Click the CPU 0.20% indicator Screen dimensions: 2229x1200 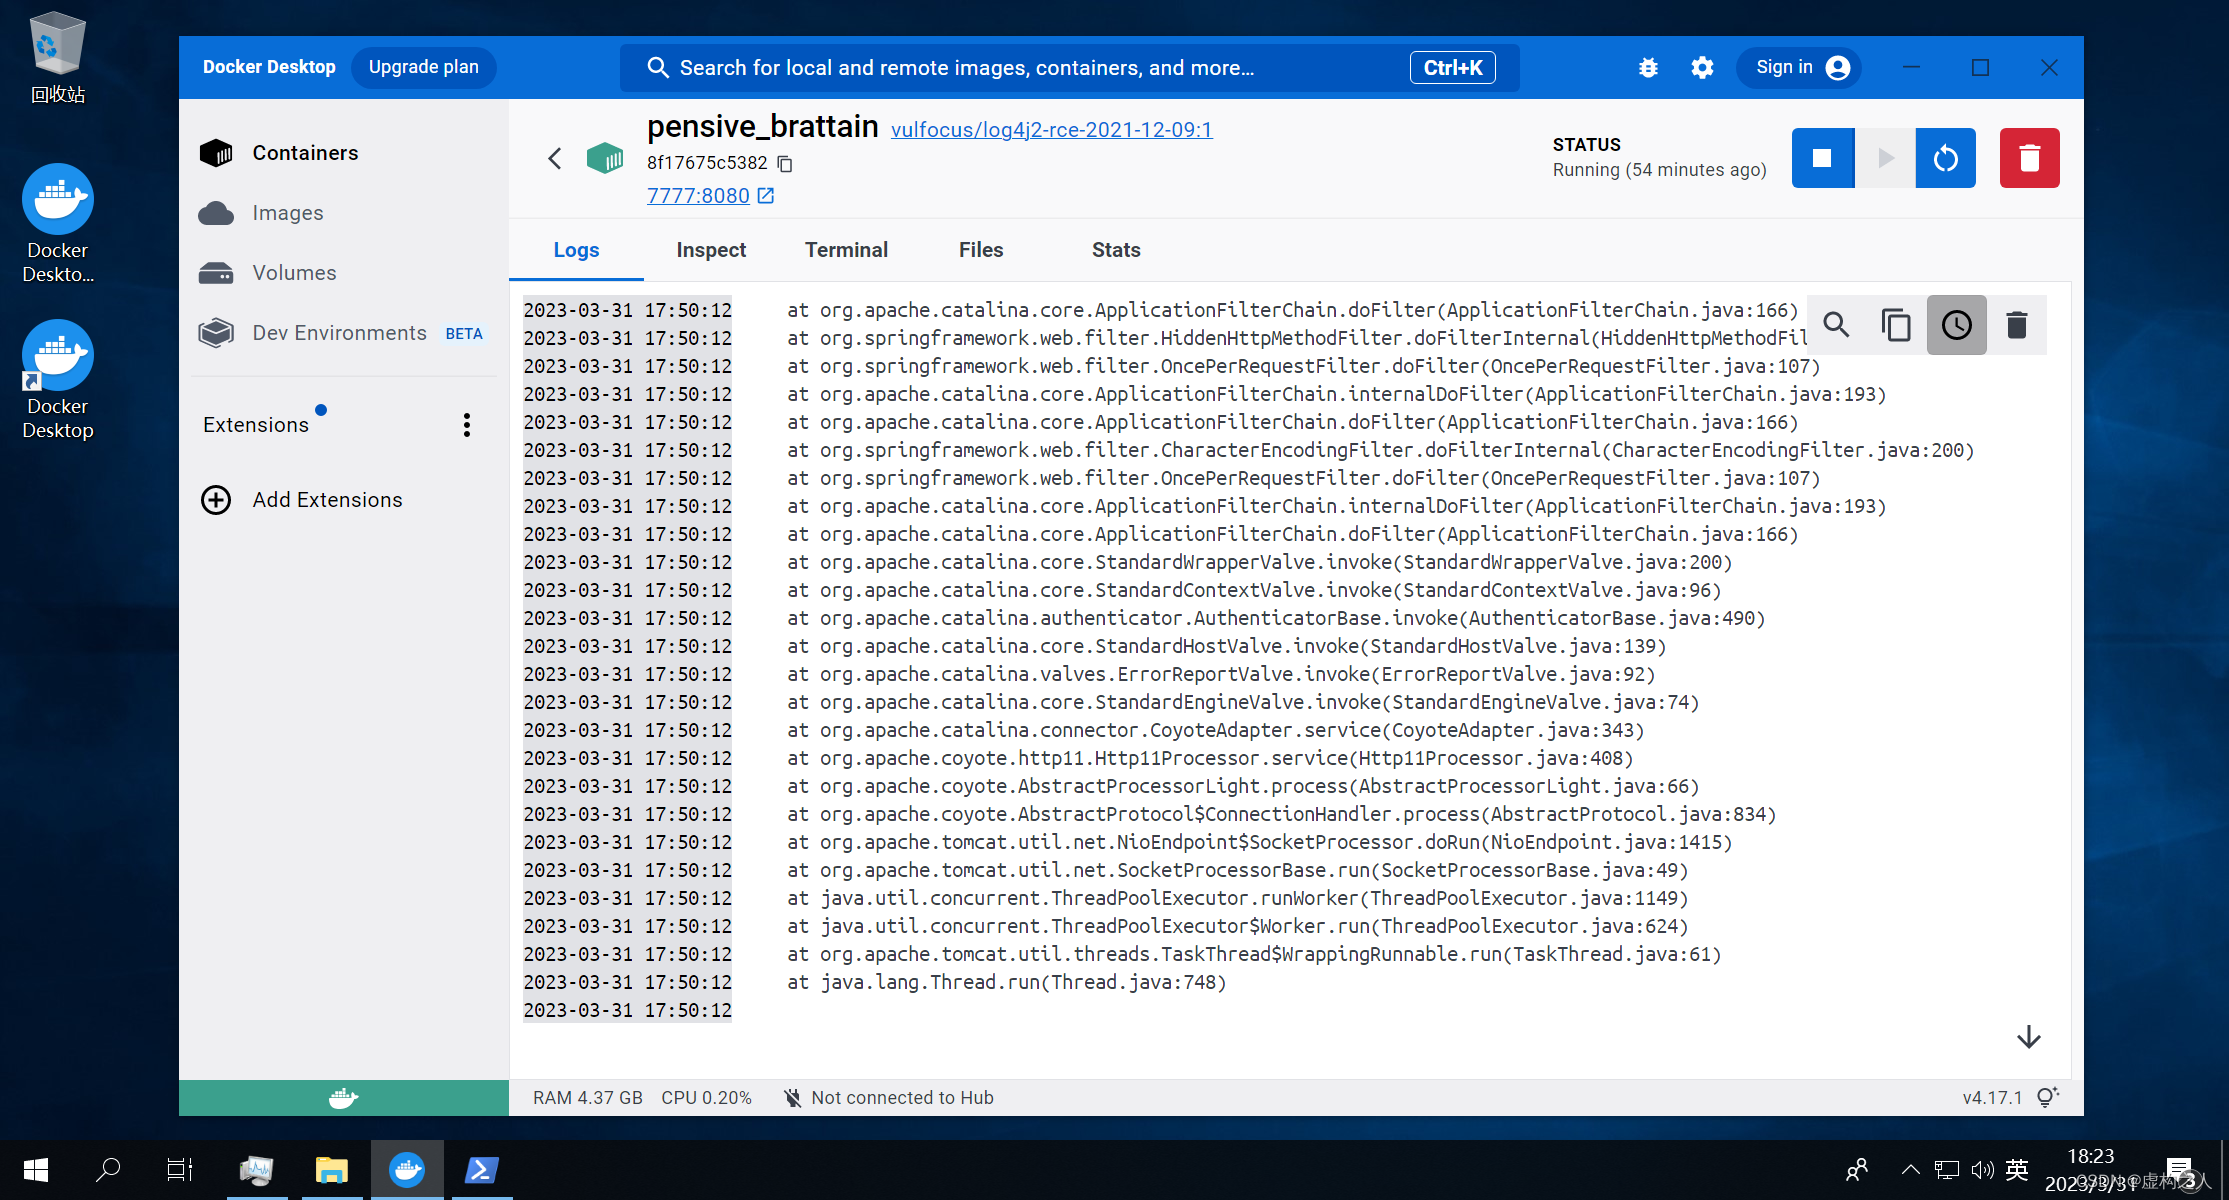pos(706,1098)
